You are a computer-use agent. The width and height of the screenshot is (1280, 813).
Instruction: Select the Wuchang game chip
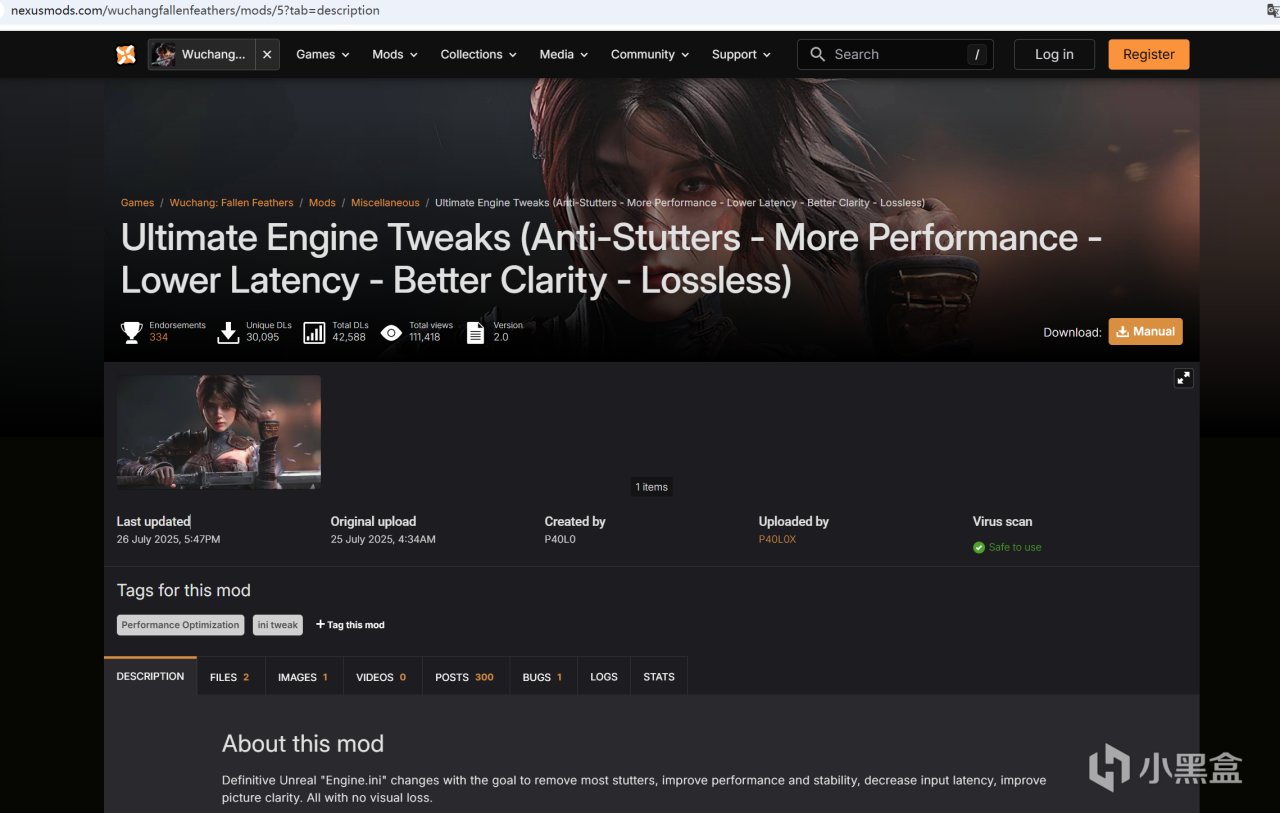click(202, 55)
